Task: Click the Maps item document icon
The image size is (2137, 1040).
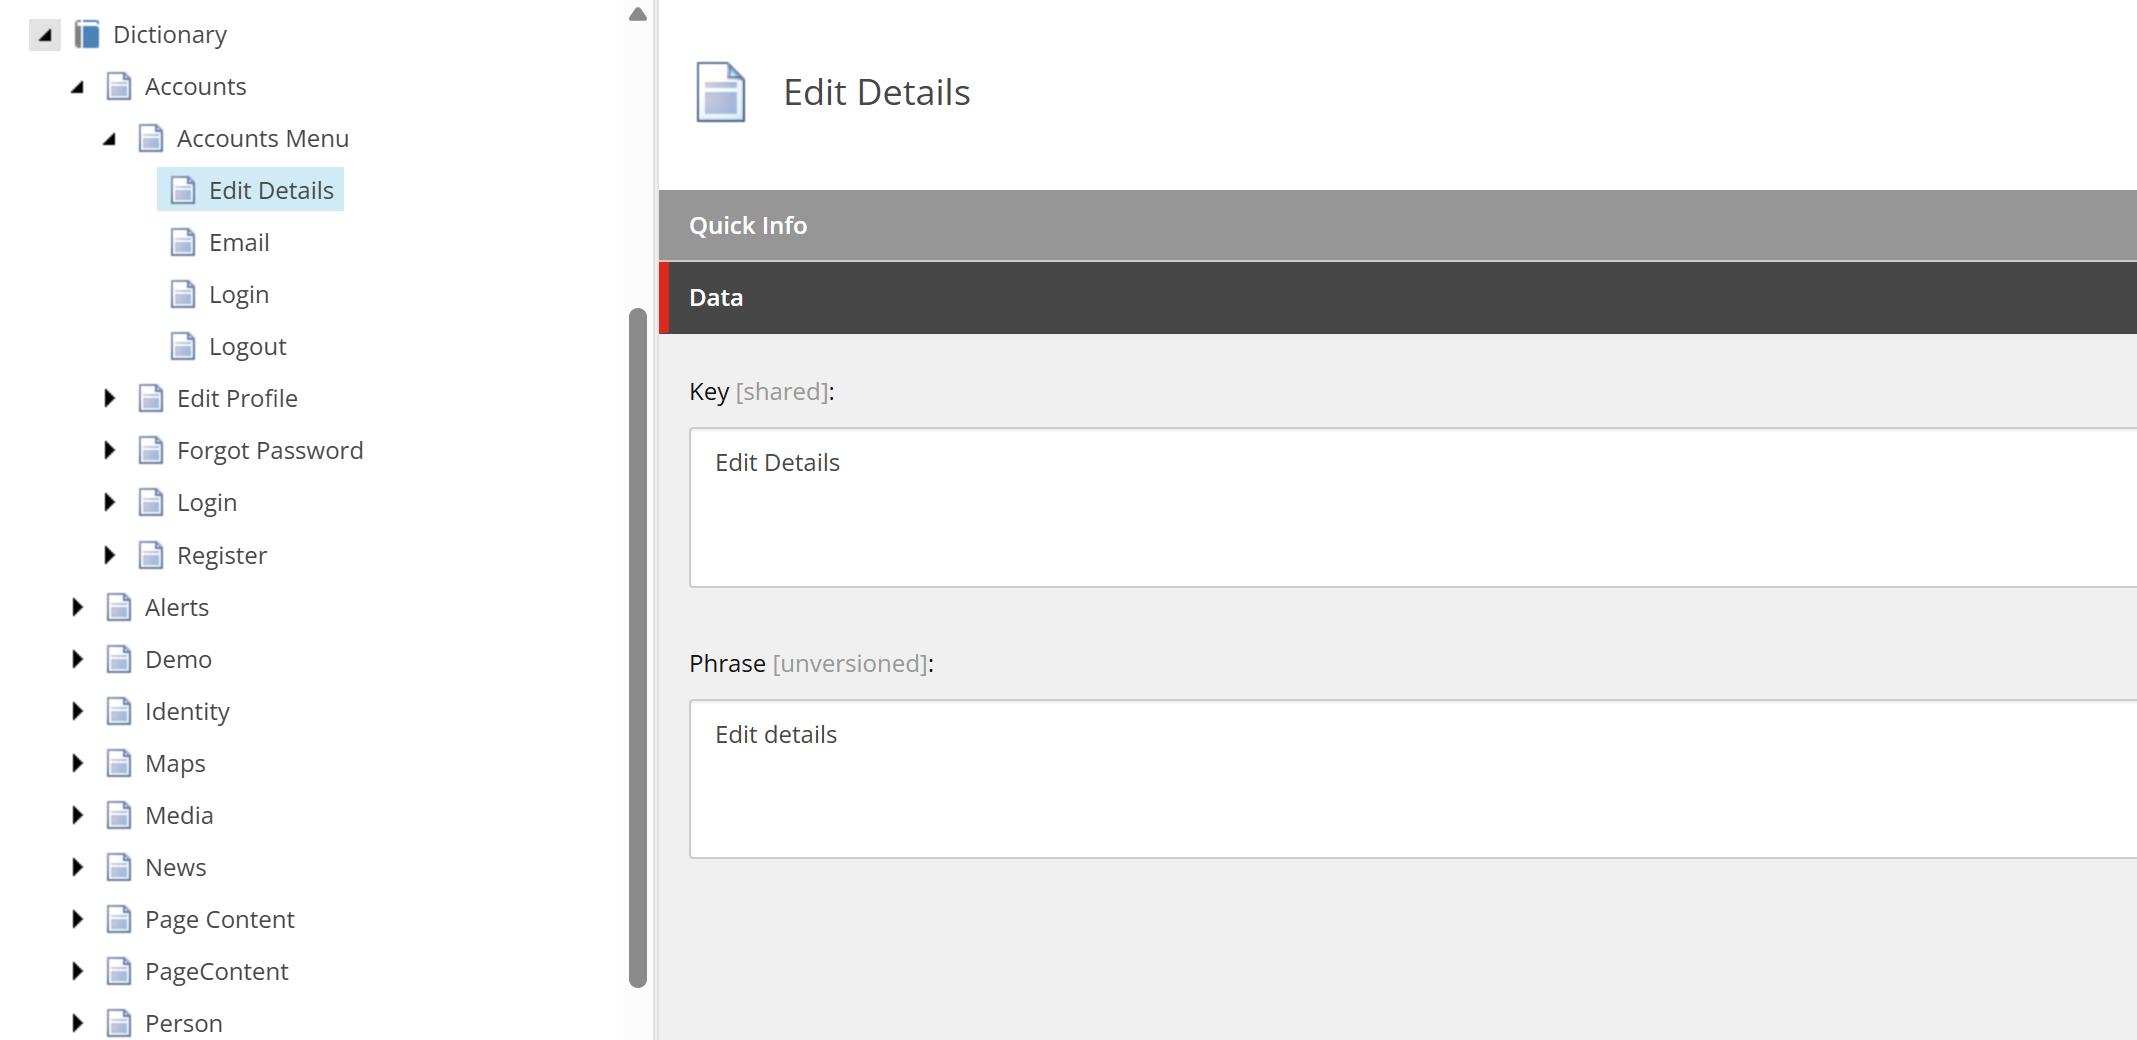Action: click(x=119, y=763)
